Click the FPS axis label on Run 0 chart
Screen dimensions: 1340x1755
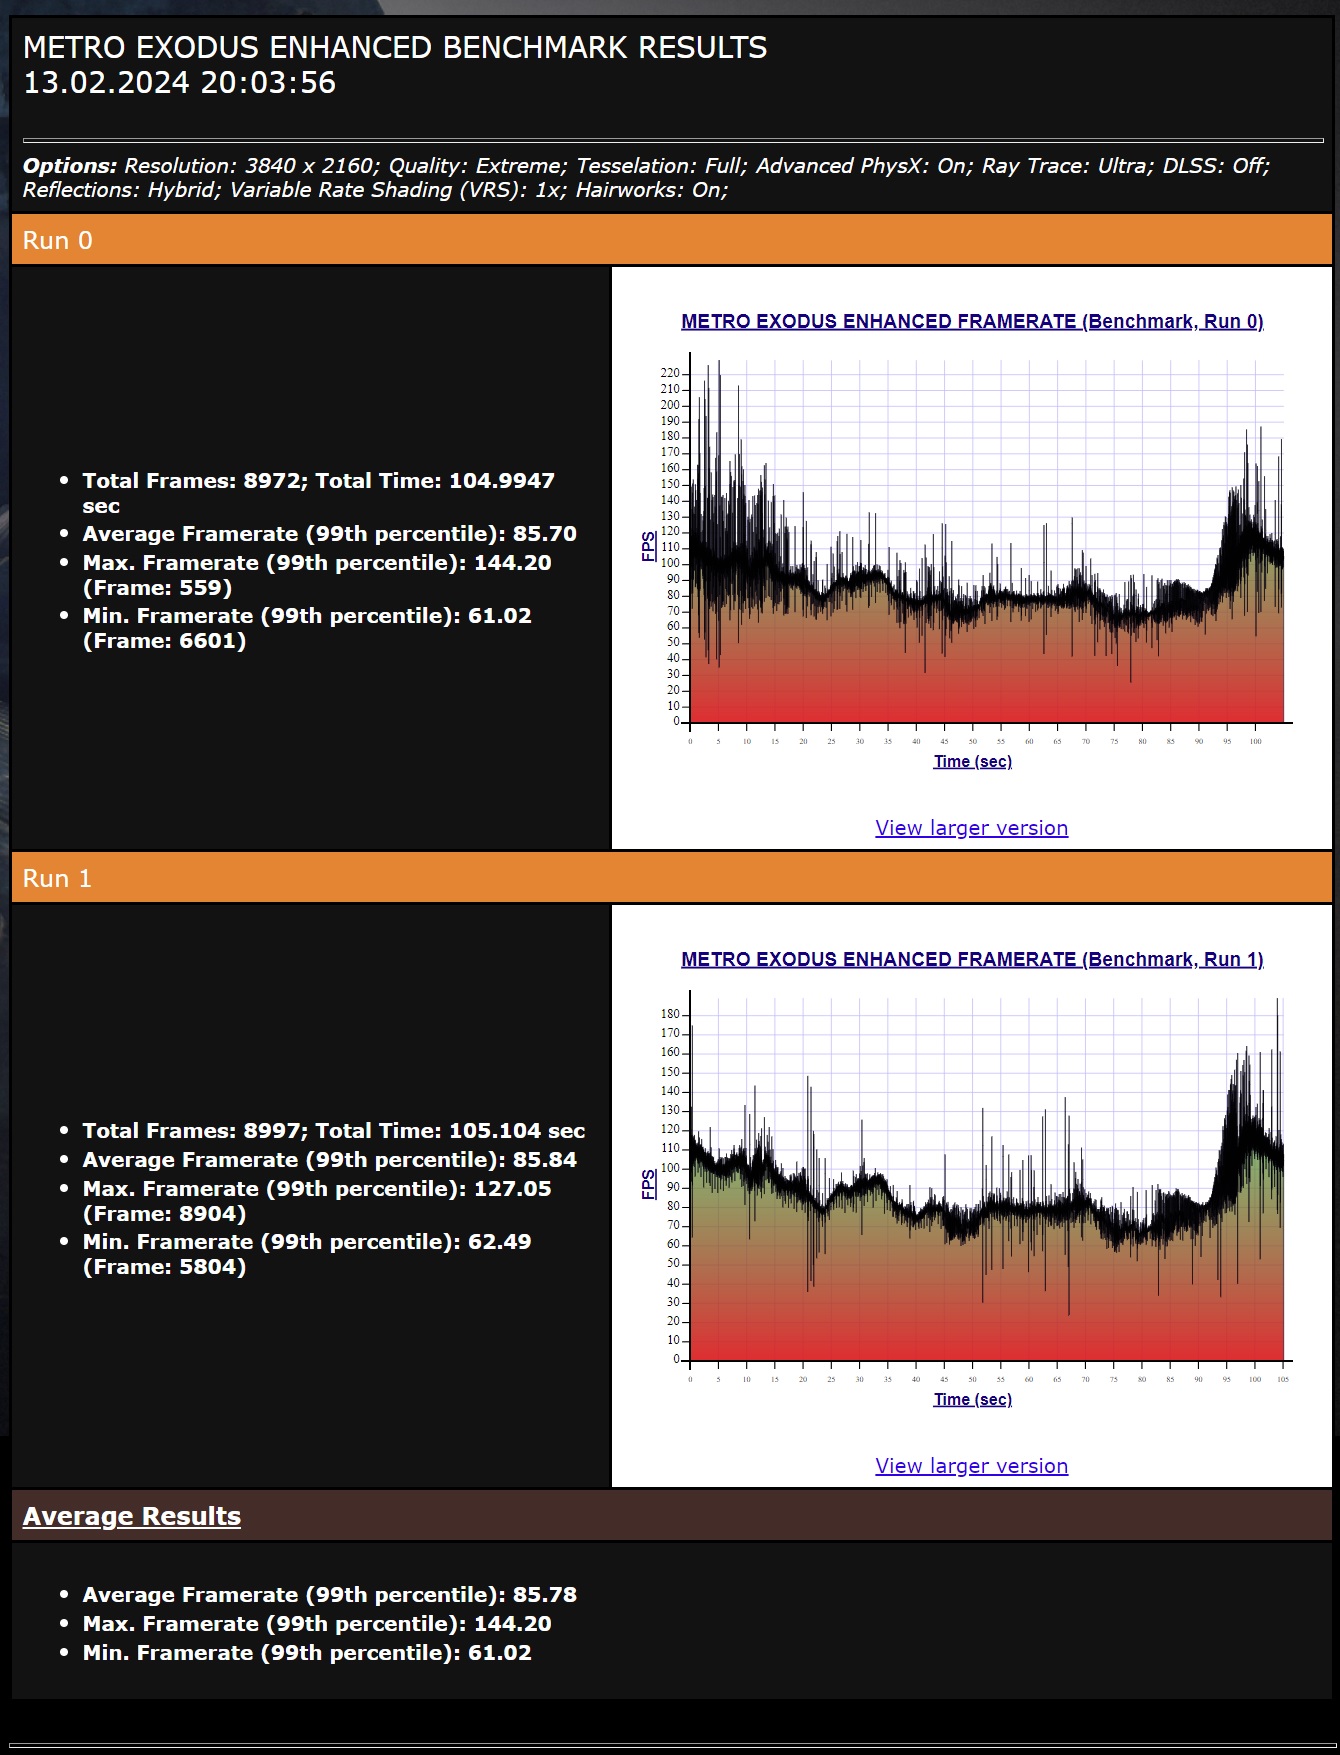pyautogui.click(x=649, y=546)
